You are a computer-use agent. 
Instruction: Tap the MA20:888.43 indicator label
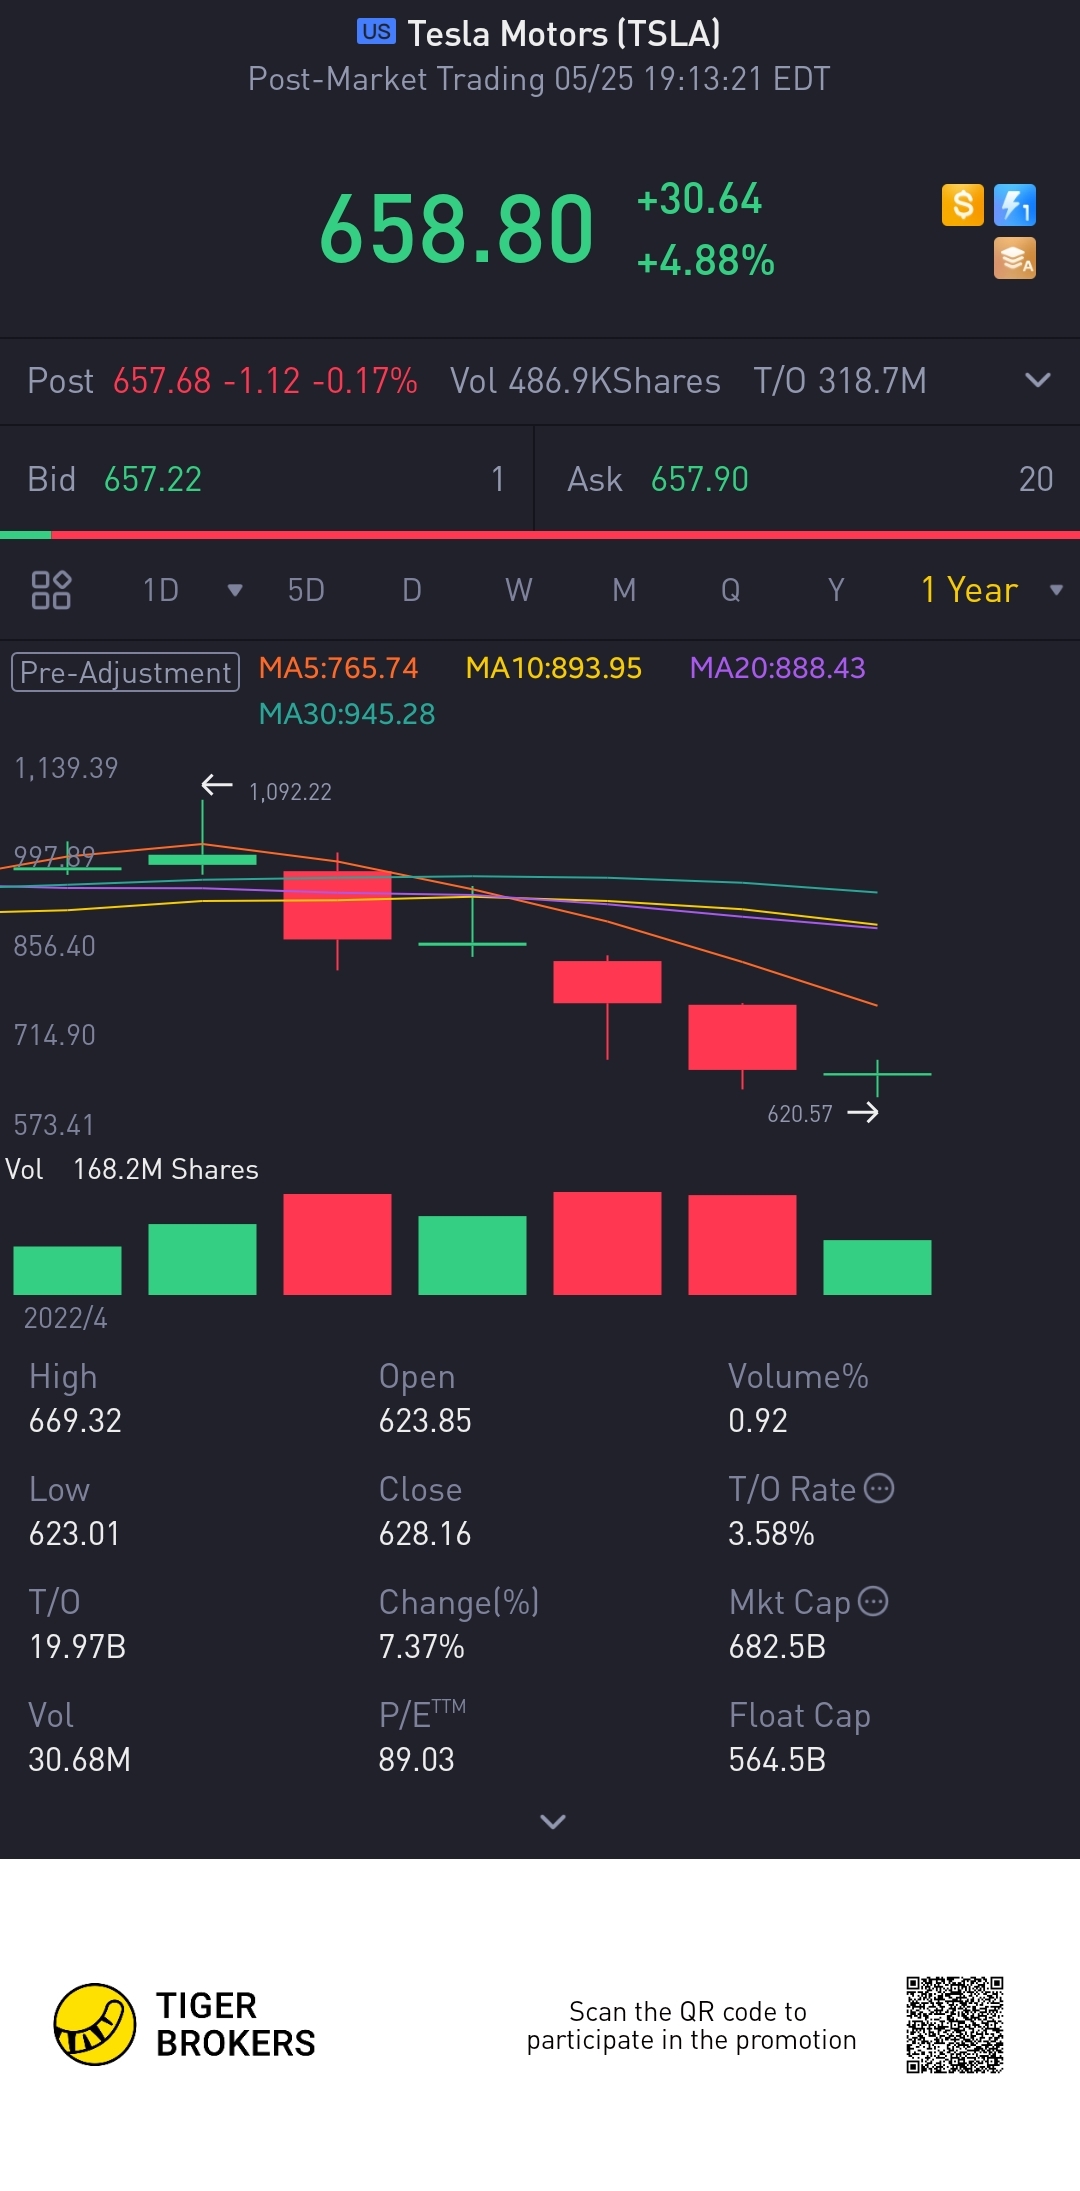click(777, 668)
